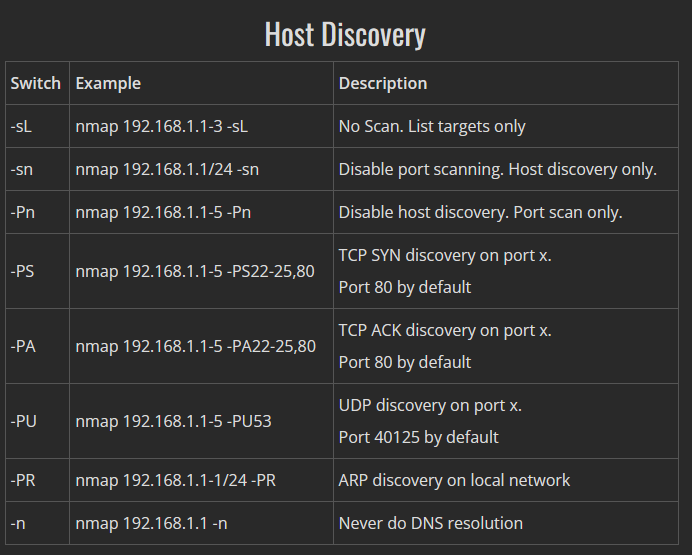Click 'Port 40125 by default' text

coord(418,437)
